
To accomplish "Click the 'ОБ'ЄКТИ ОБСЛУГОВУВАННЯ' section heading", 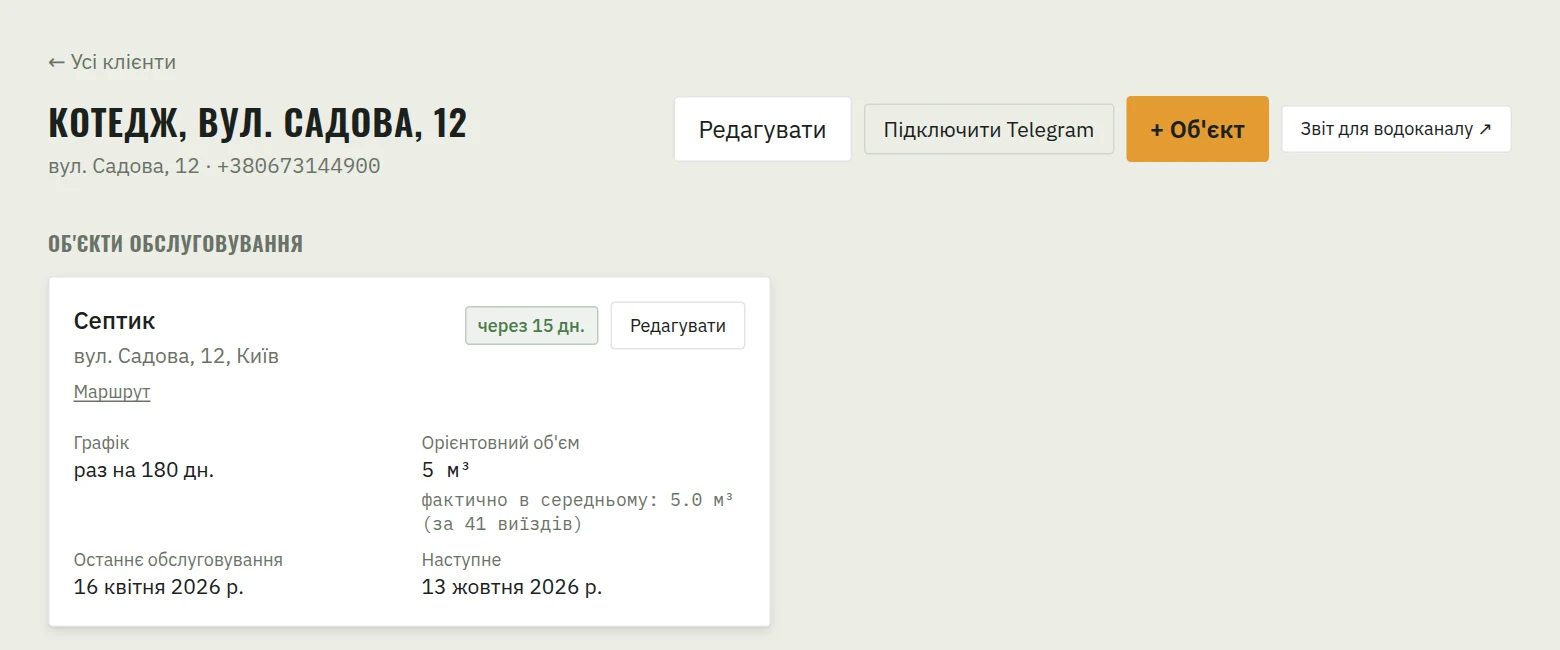I will 175,244.
